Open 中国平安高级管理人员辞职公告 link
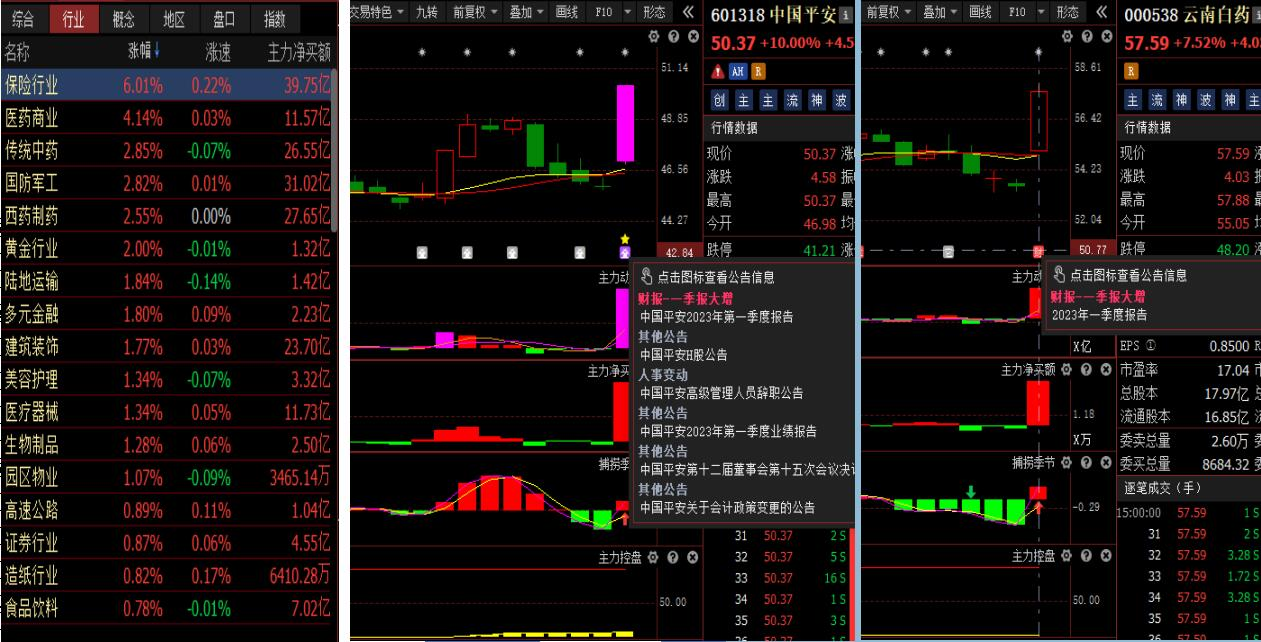Viewport: 1261px width, 642px height. point(721,393)
